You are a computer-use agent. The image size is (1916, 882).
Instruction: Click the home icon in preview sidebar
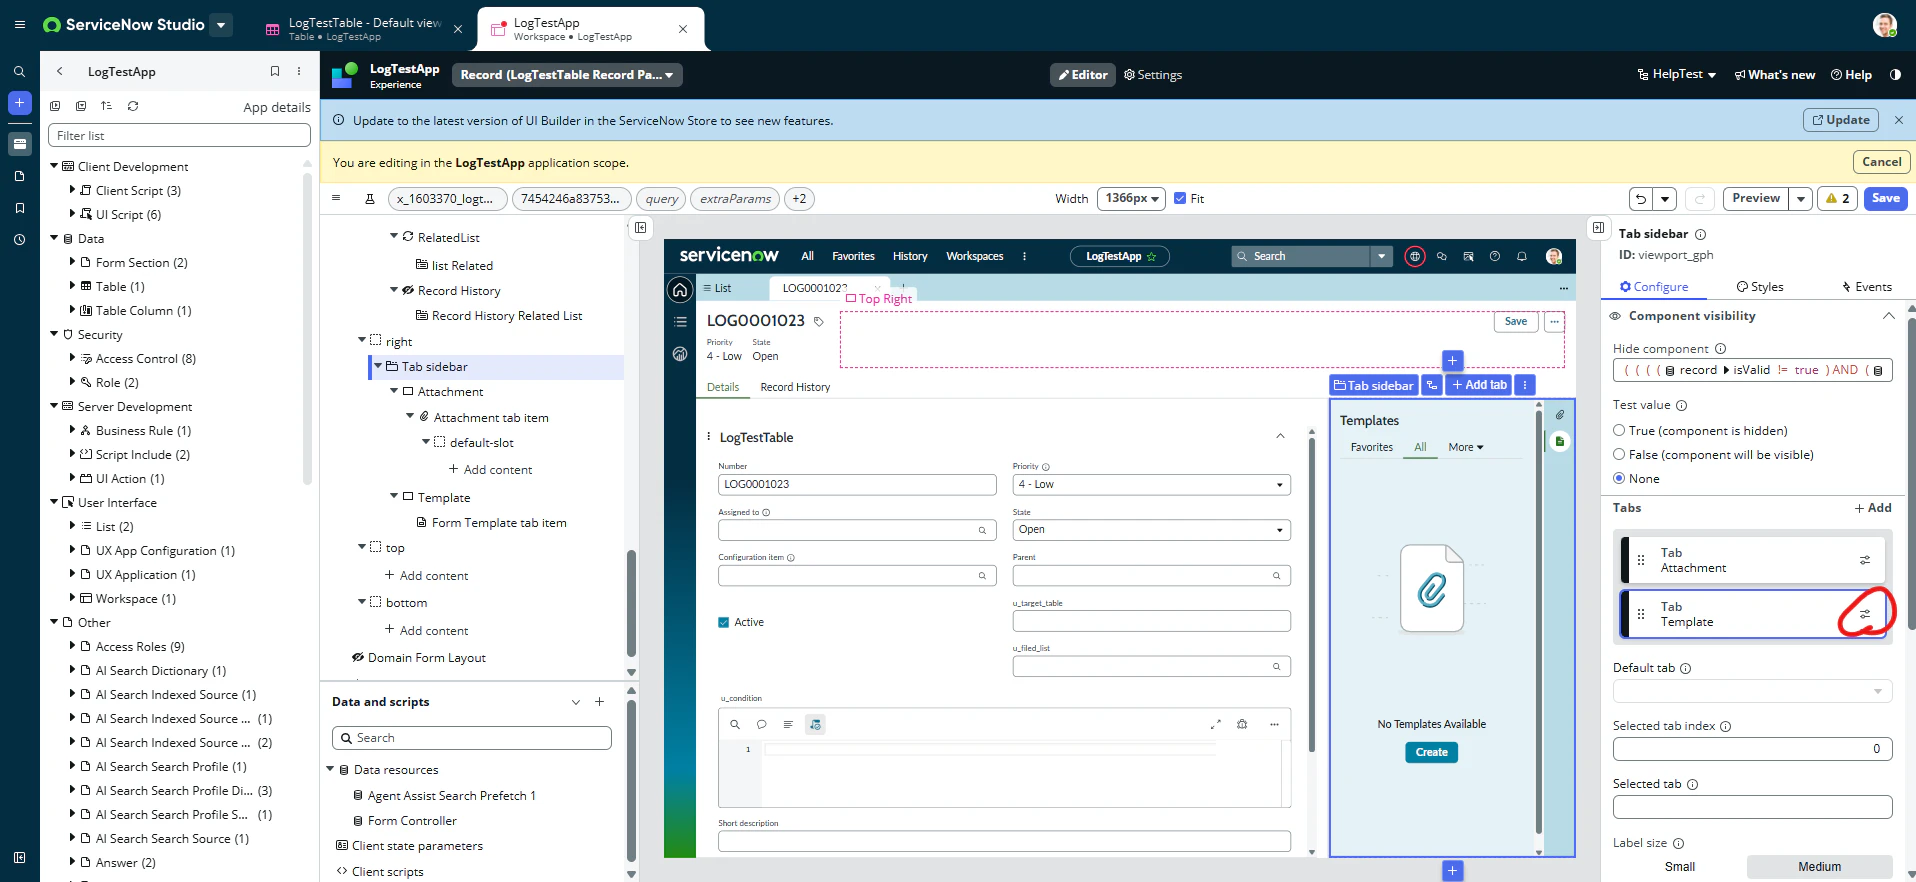click(x=680, y=290)
